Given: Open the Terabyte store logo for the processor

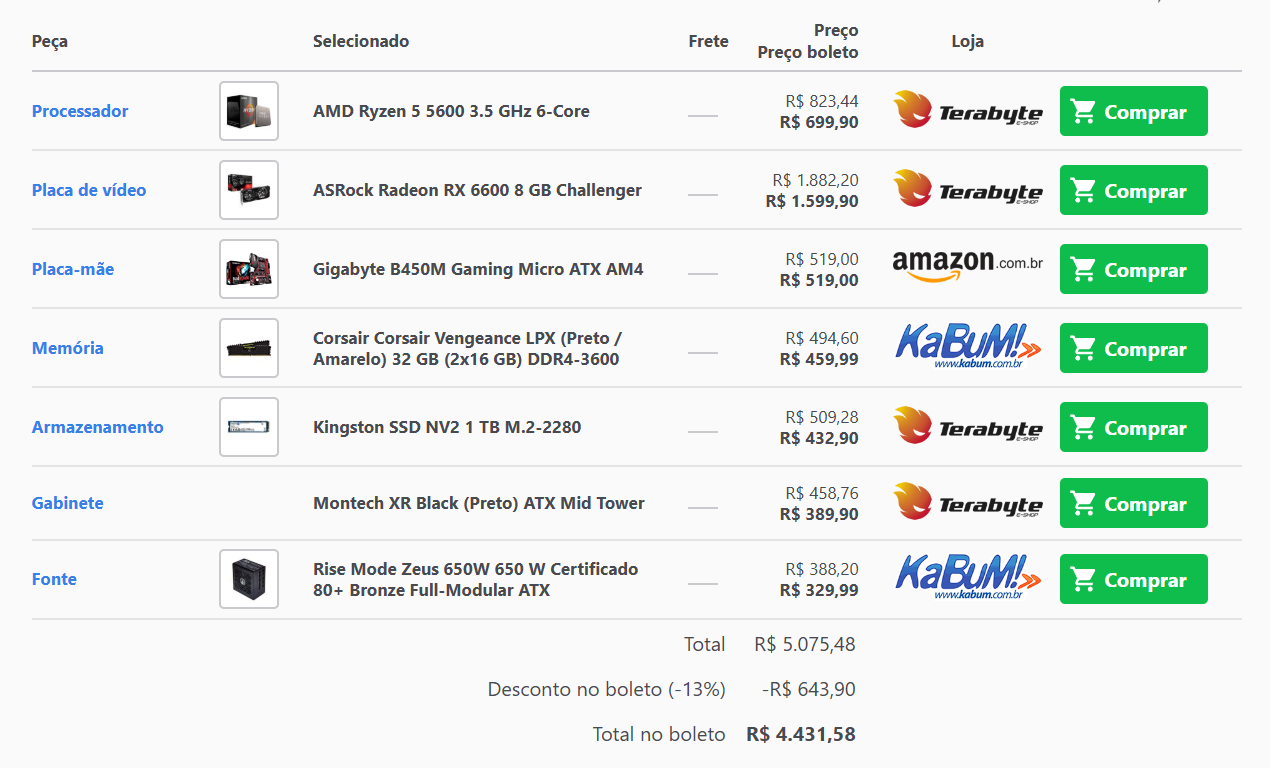Looking at the screenshot, I should pyautogui.click(x=968, y=111).
